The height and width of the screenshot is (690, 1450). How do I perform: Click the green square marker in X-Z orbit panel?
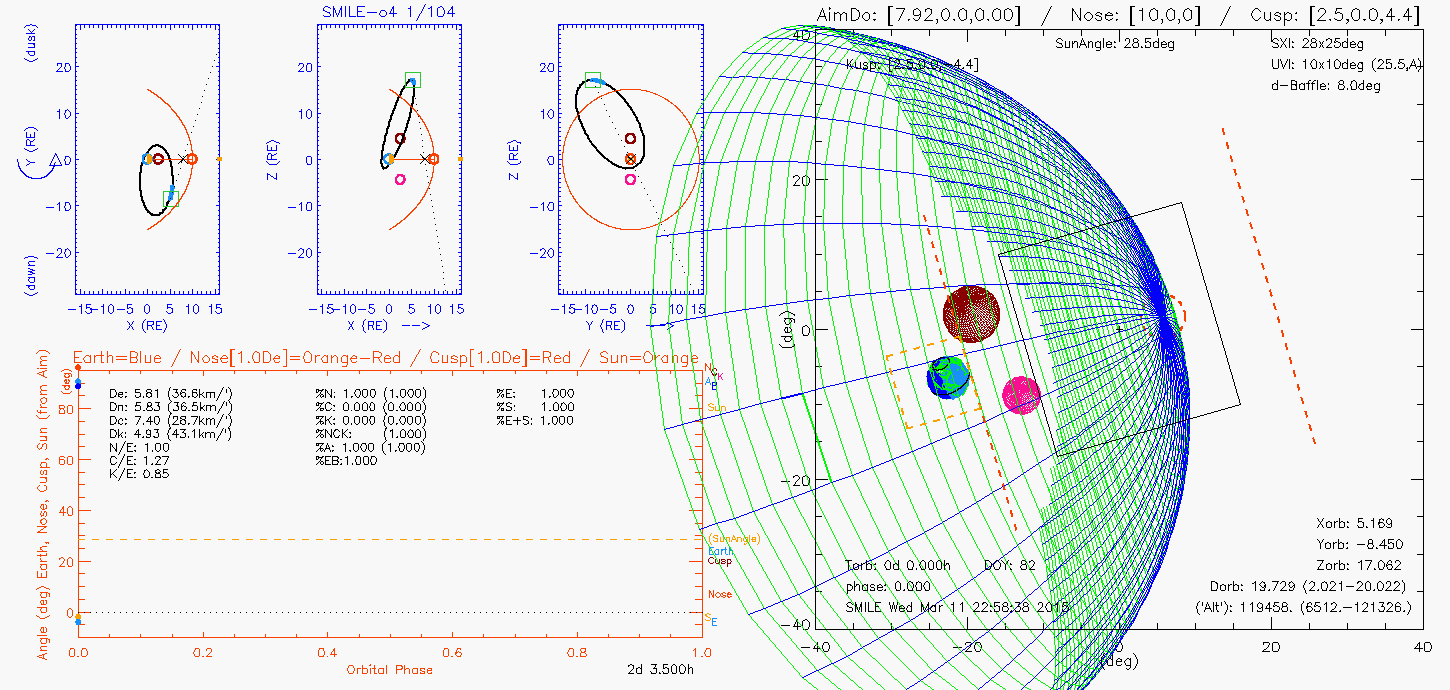413,80
